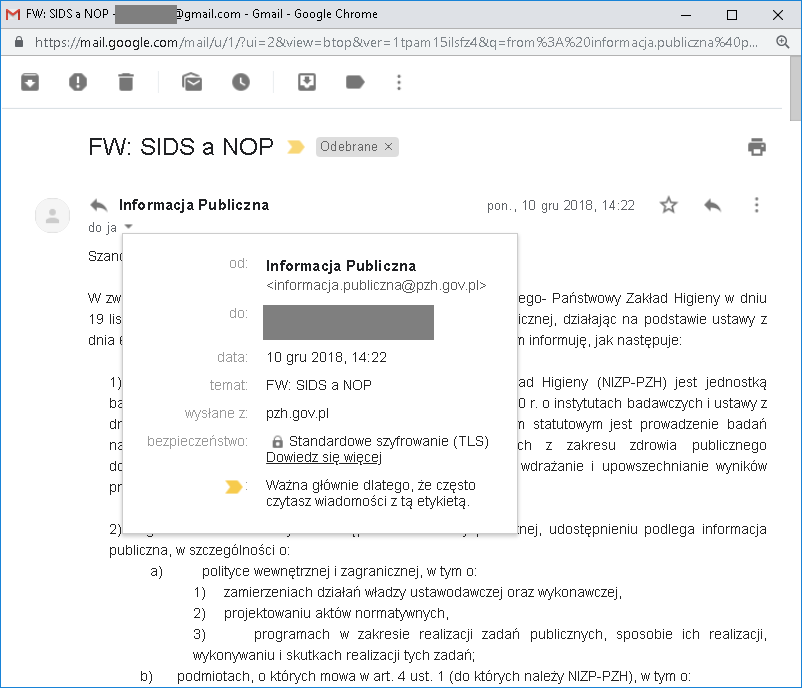This screenshot has height=688, width=802.
Task: Click the sender's avatar picture
Action: tap(52, 215)
